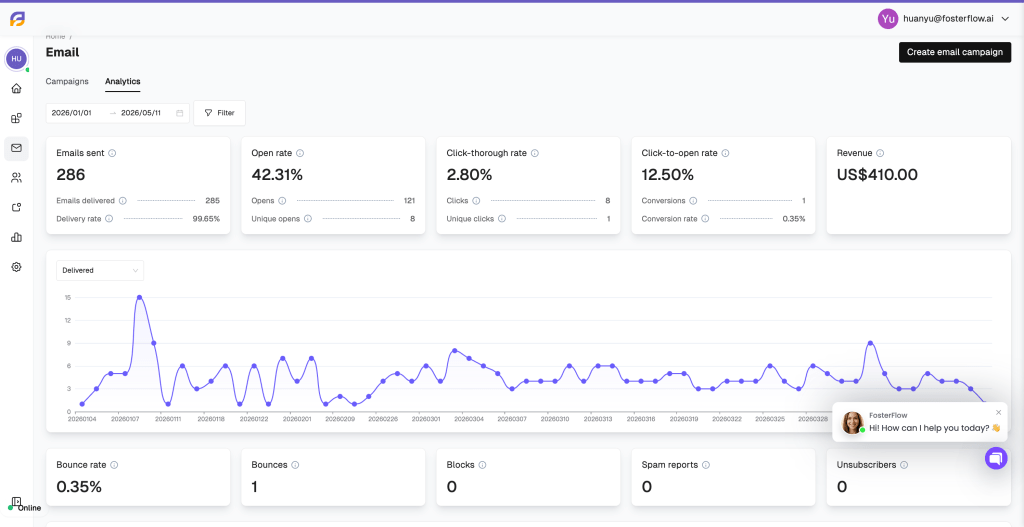Viewport: 1024px width, 527px height.
Task: Open the purple chat bubble launcher
Action: [x=996, y=458]
